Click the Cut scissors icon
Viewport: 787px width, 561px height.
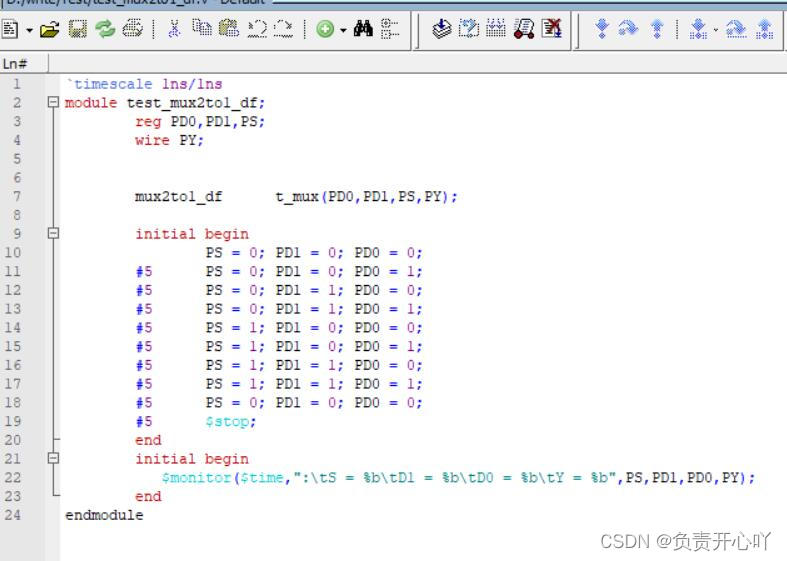tap(174, 29)
